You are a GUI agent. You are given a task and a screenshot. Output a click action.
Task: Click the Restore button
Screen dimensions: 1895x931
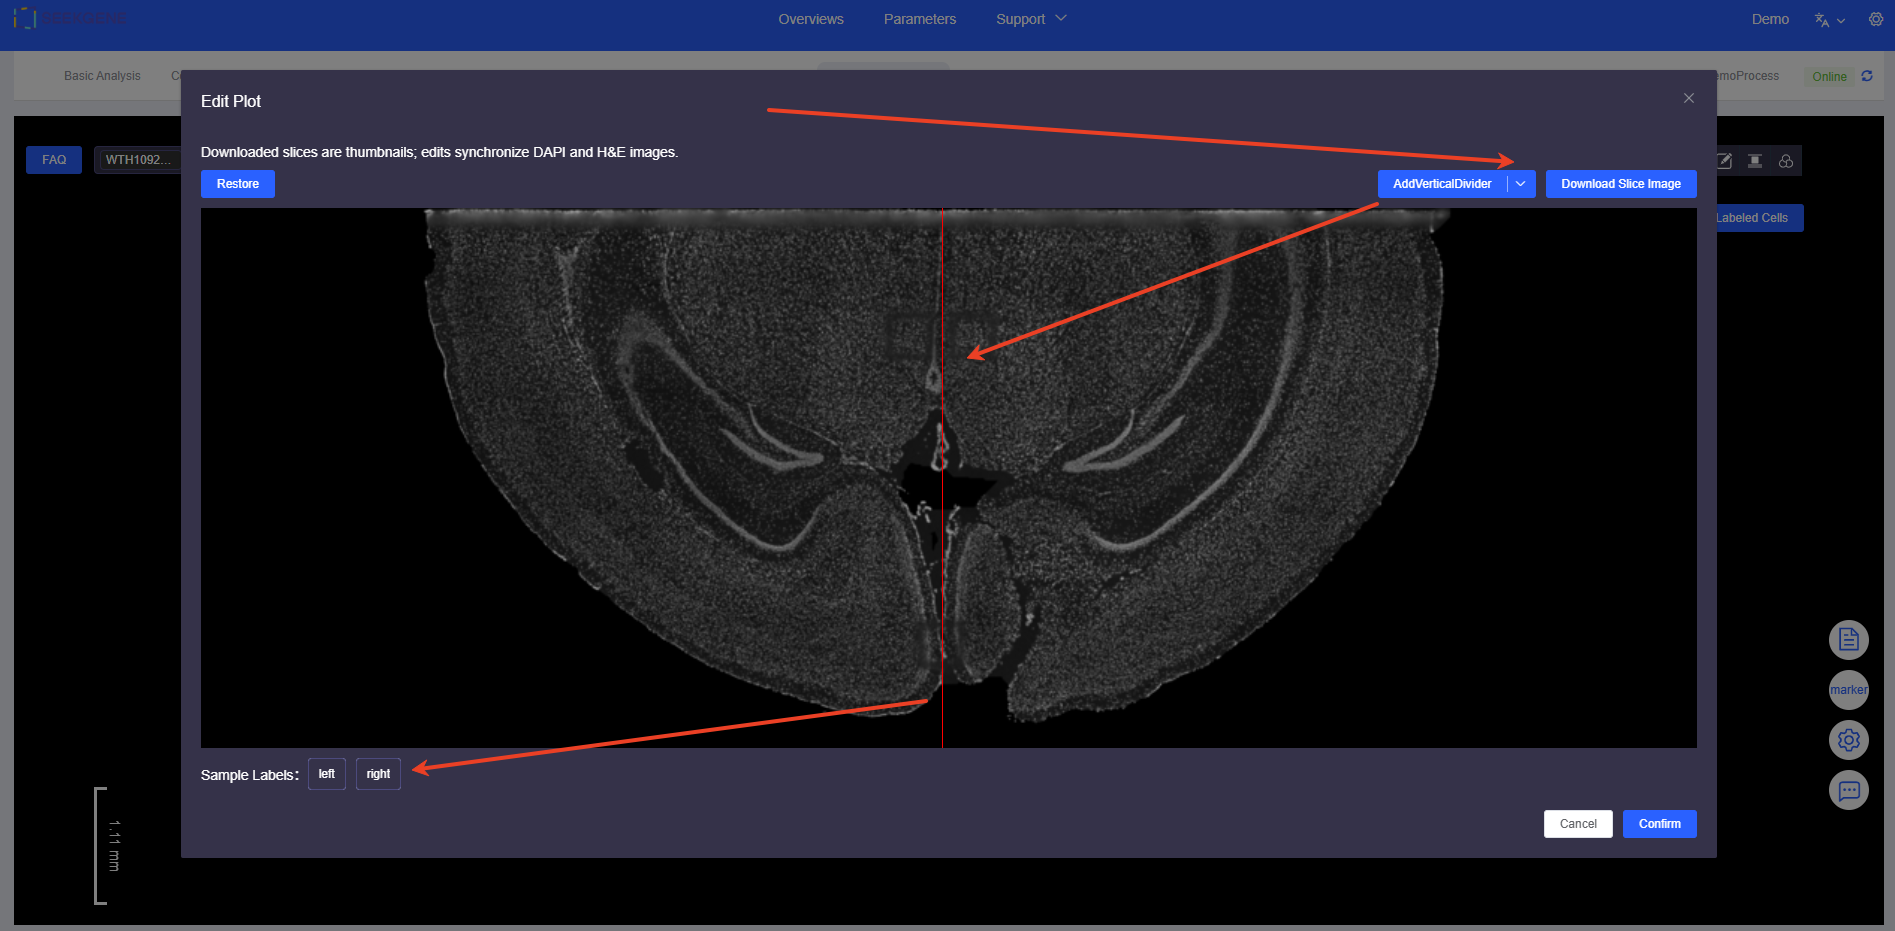237,184
